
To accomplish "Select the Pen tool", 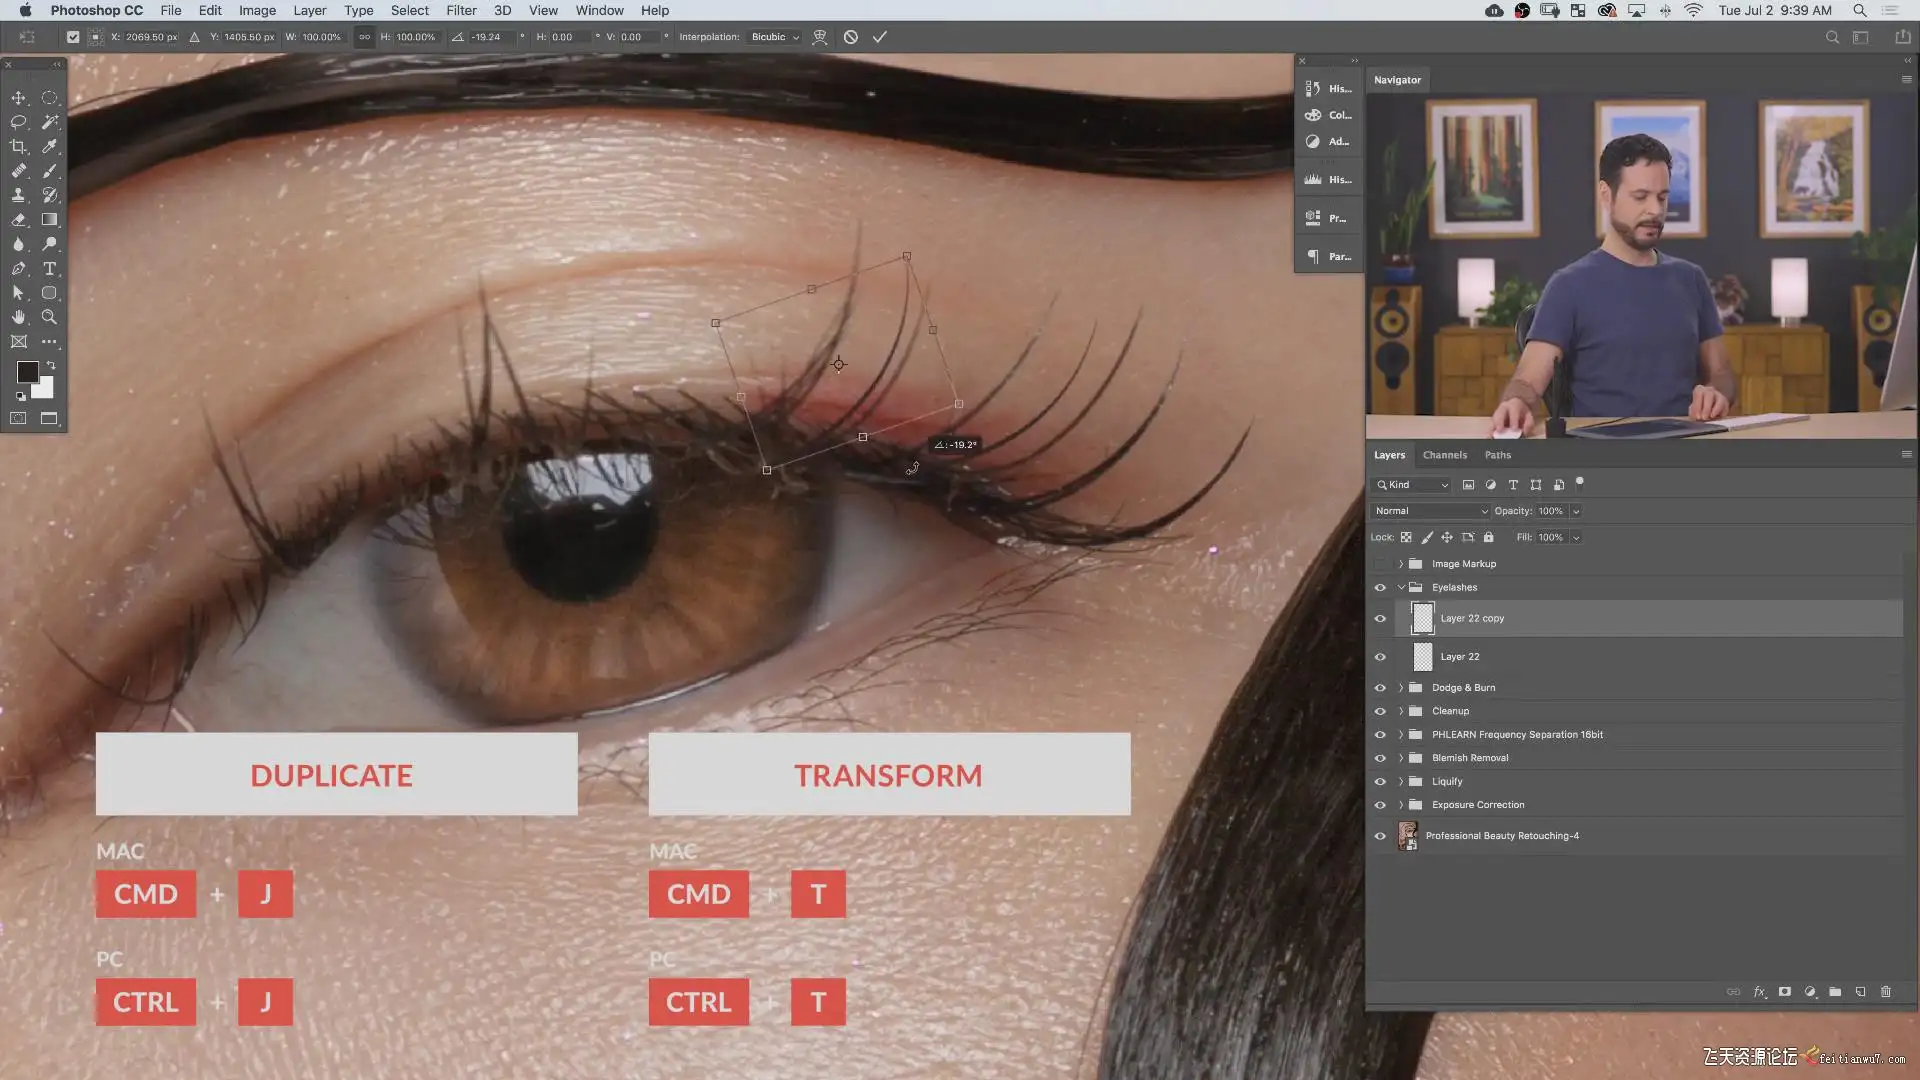I will (18, 268).
